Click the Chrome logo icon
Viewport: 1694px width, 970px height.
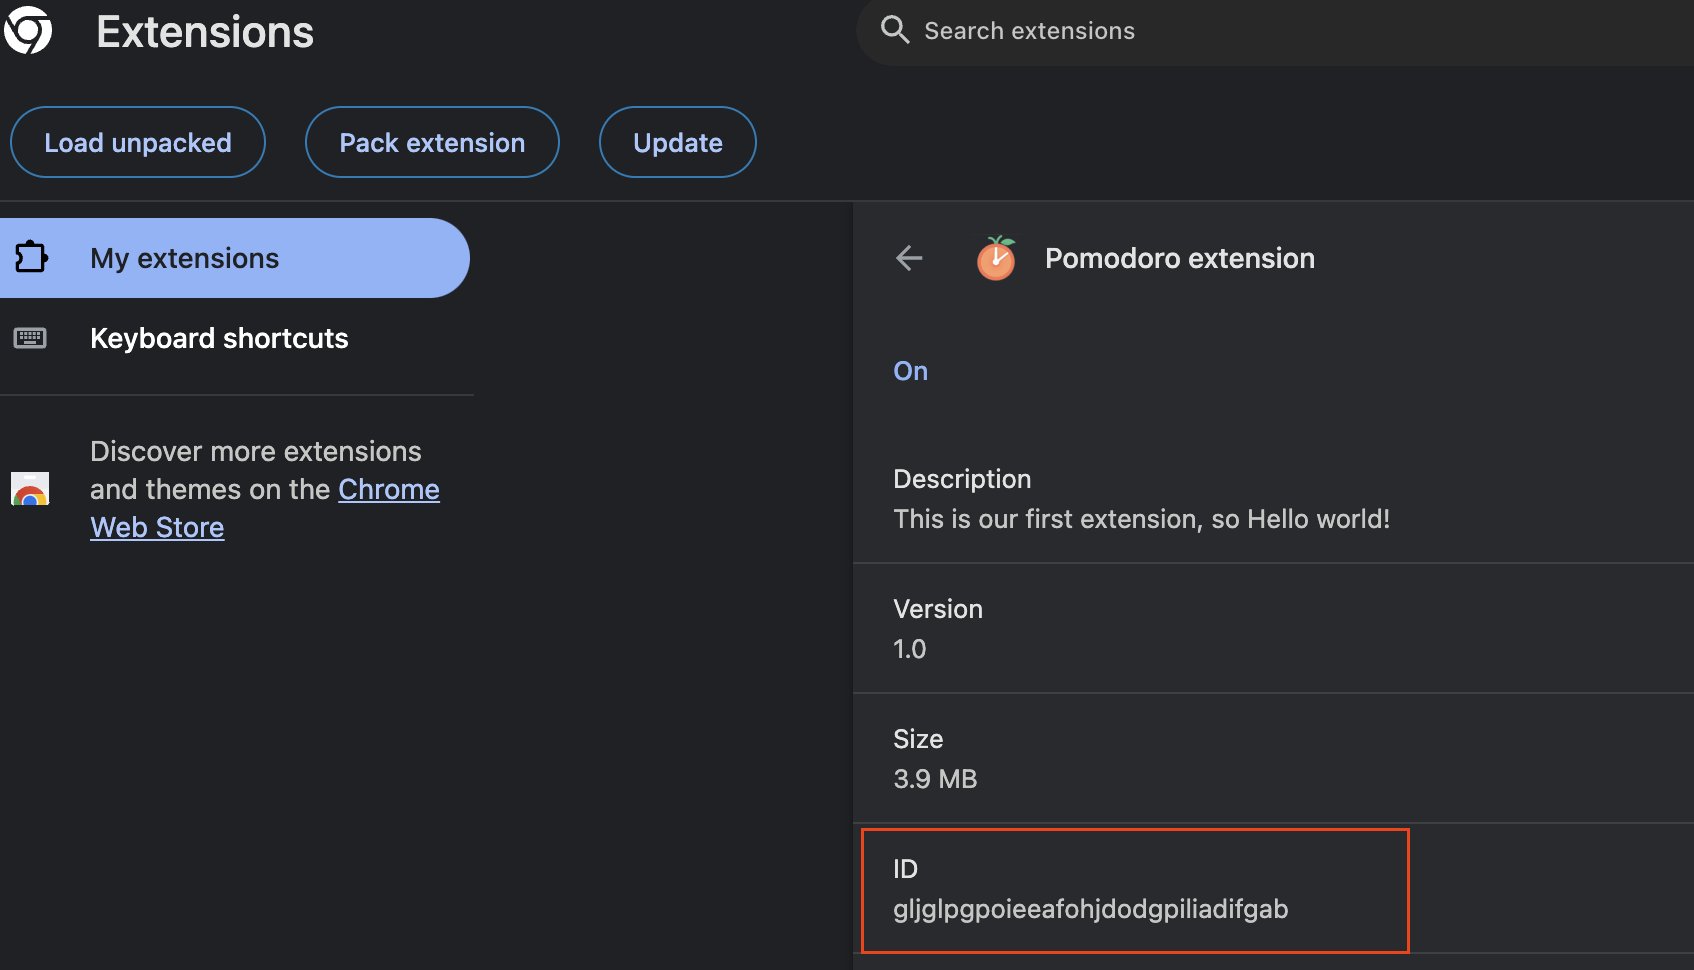click(x=27, y=30)
